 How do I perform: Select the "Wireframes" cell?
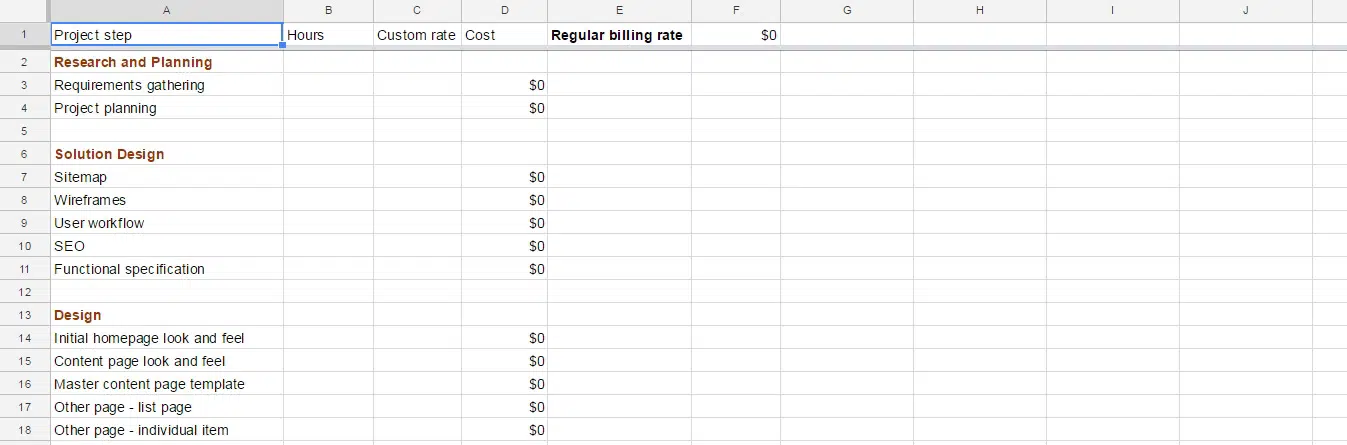point(90,200)
